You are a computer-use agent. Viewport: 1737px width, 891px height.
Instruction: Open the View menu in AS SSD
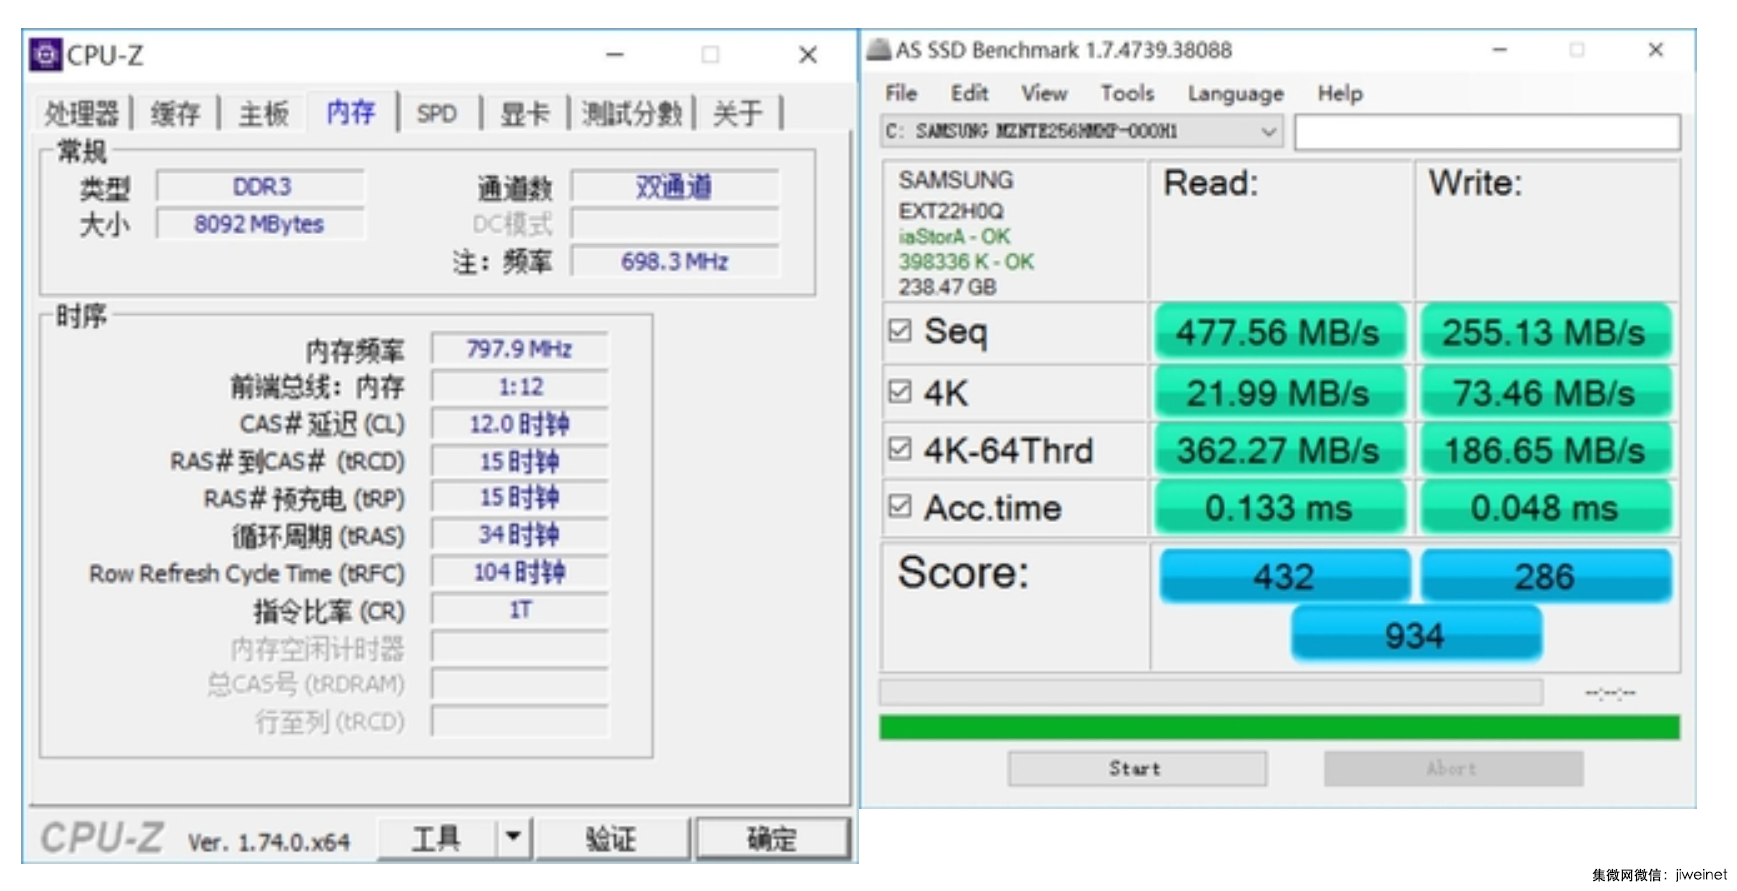click(x=1044, y=93)
